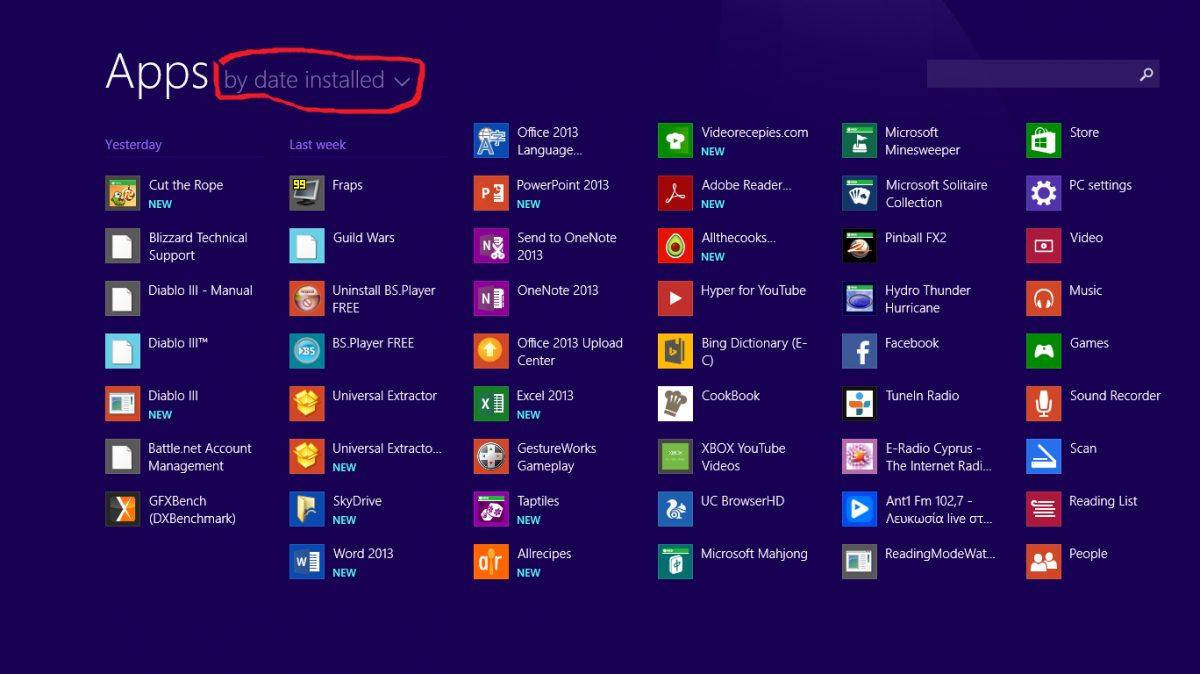Launch the Games controller icon
The image size is (1200, 674).
click(x=1043, y=351)
